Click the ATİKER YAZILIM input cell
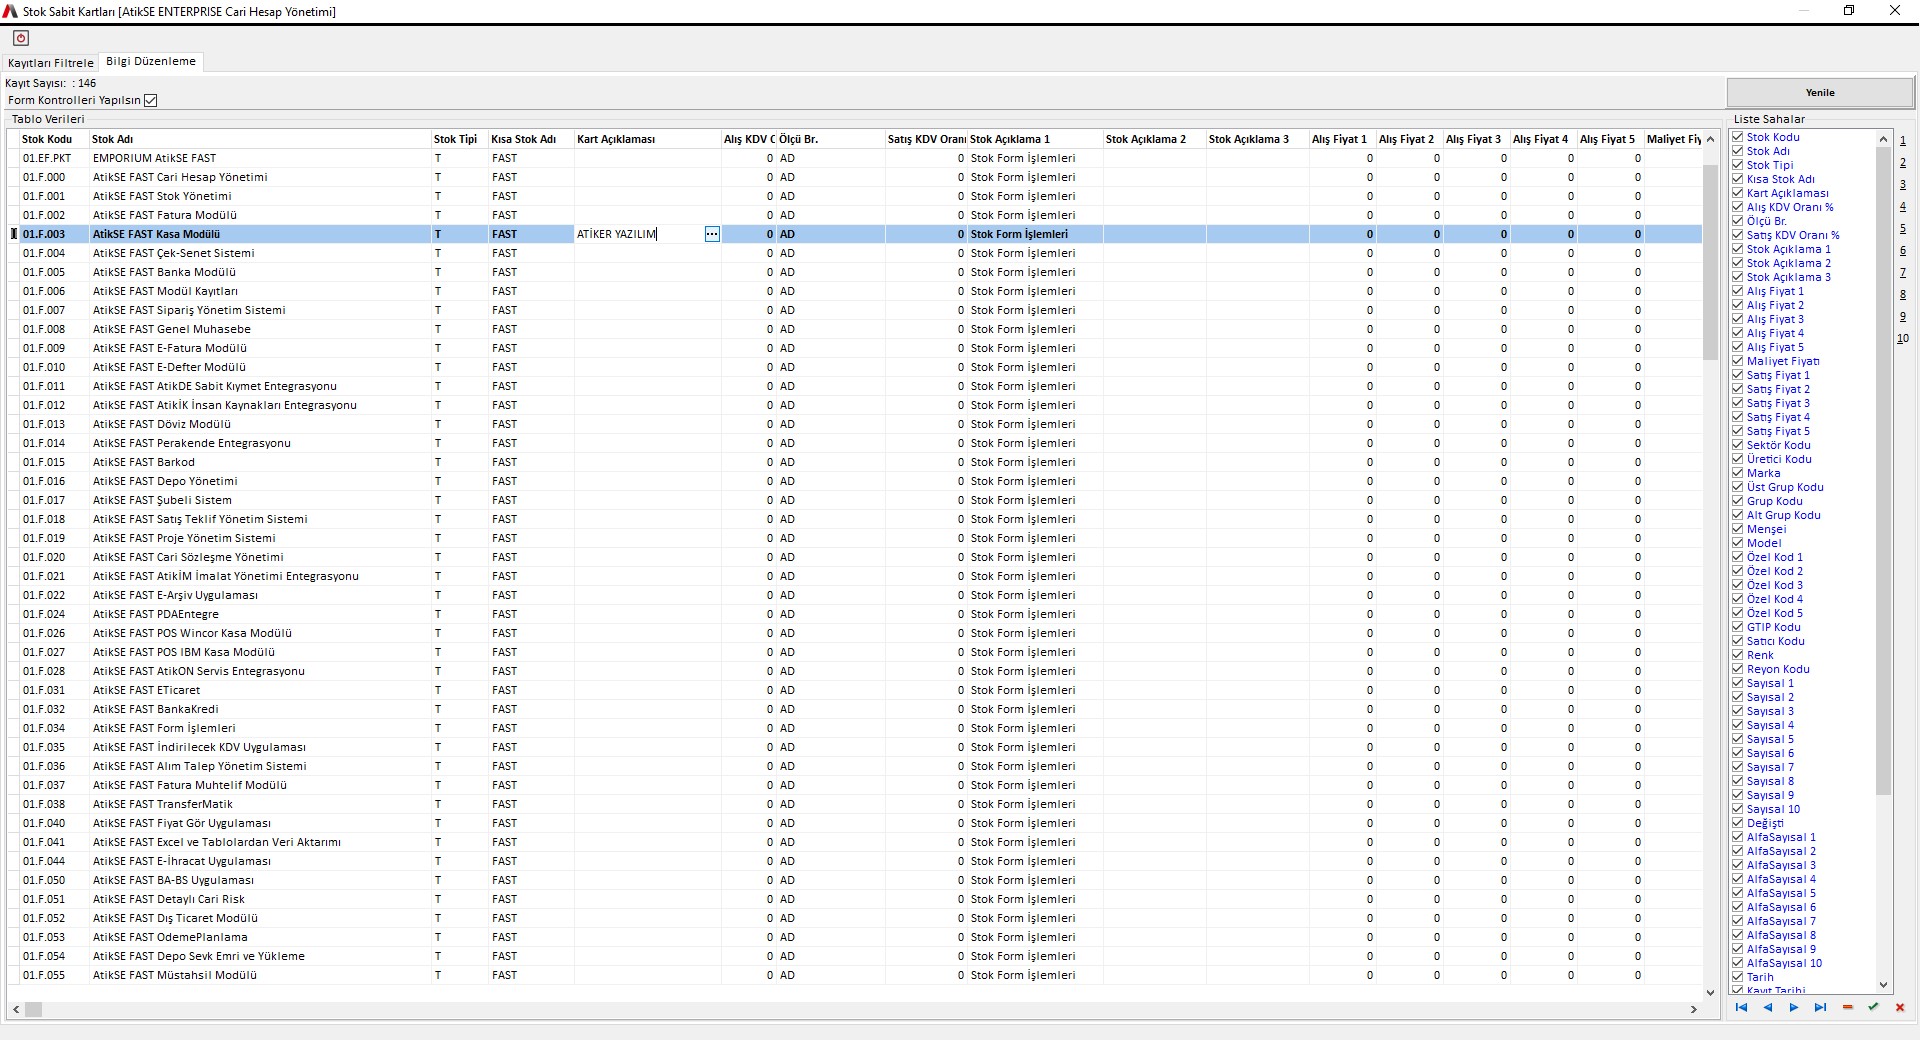The height and width of the screenshot is (1040, 1920). point(638,234)
